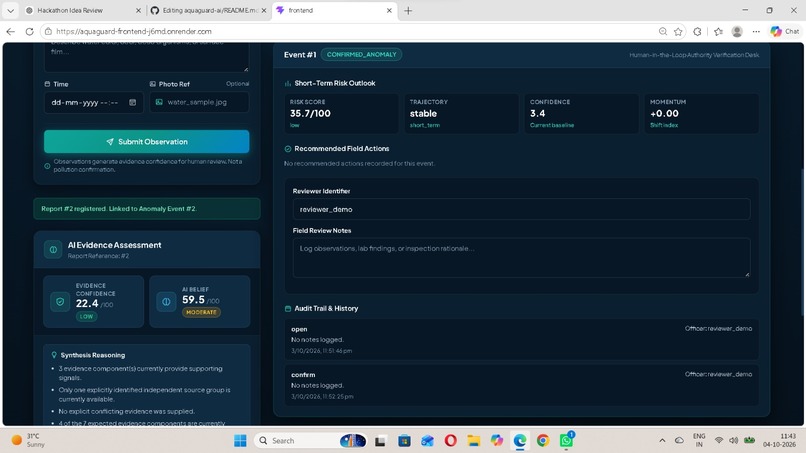Open Google Chrome from the taskbar
This screenshot has width=806, height=453.
543,441
